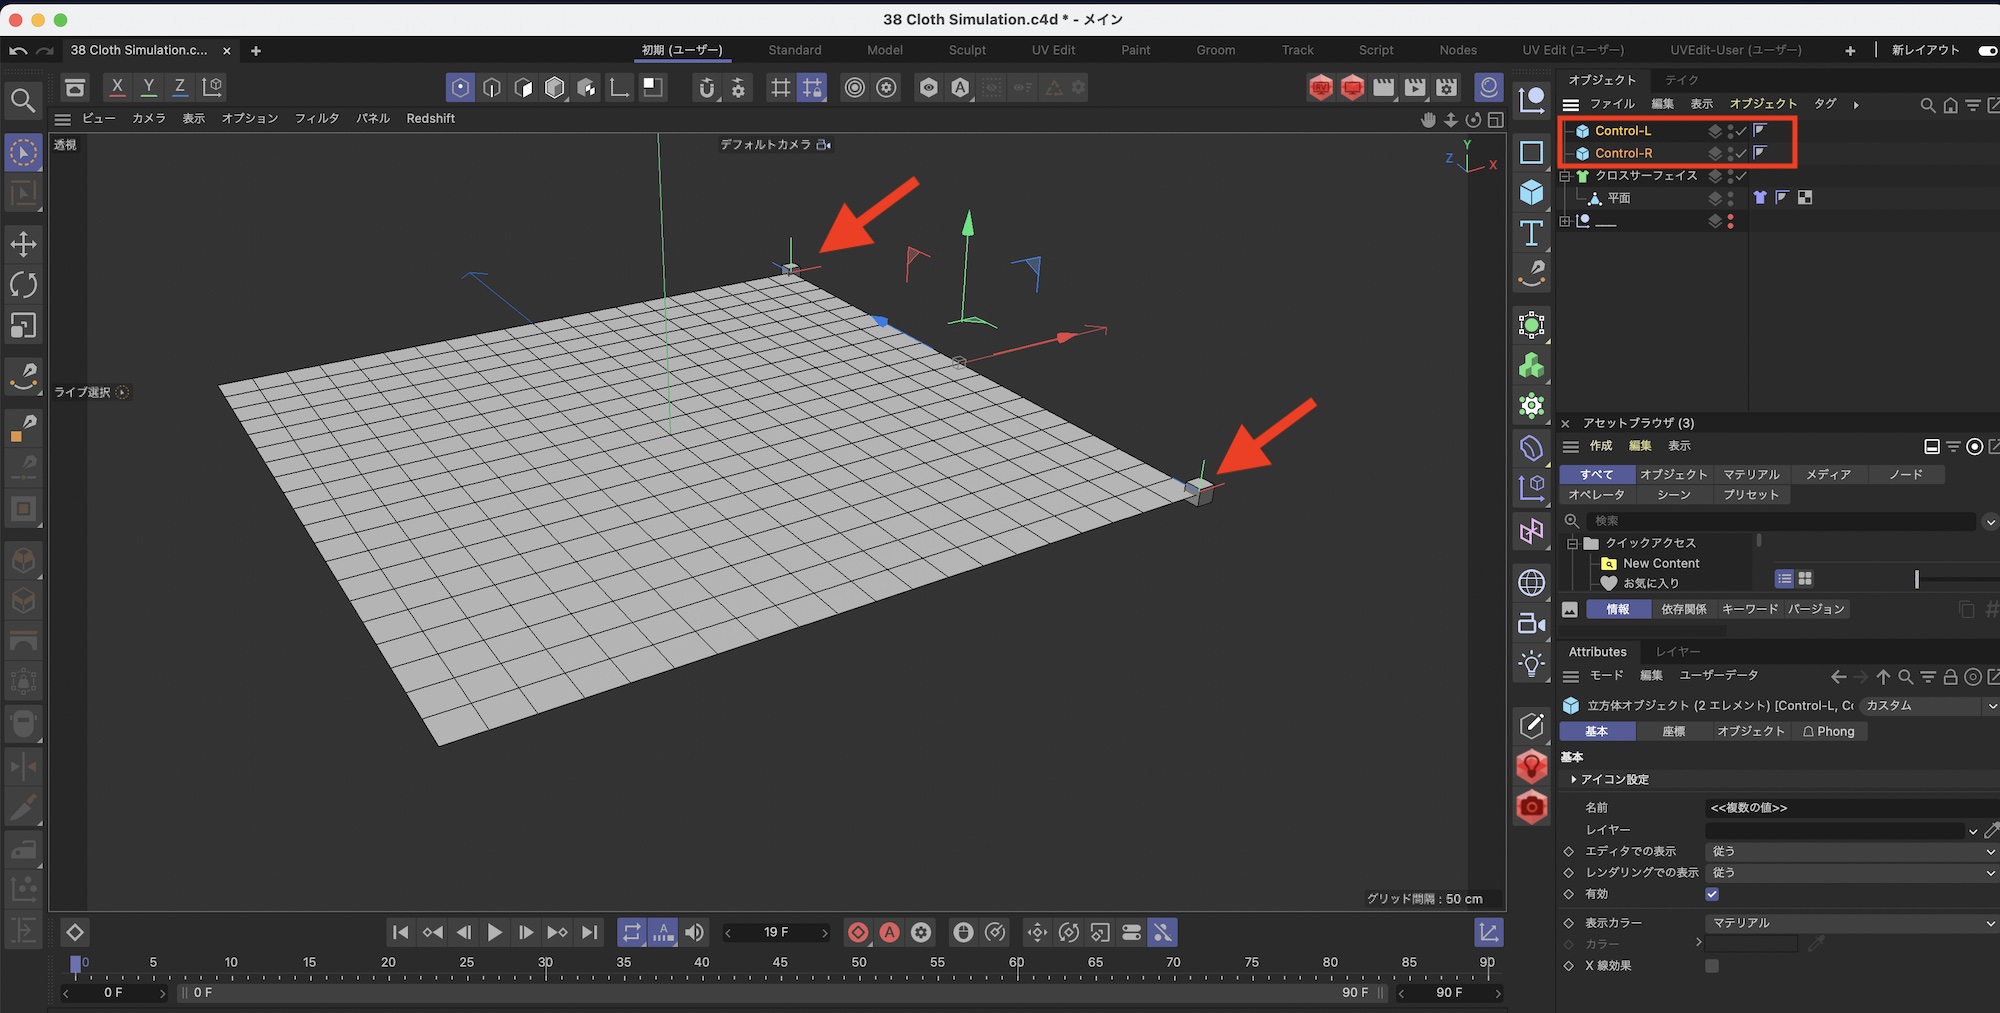Viewport: 2000px width, 1013px height.
Task: Select the Rotate tool in left toolbar
Action: (x=23, y=285)
